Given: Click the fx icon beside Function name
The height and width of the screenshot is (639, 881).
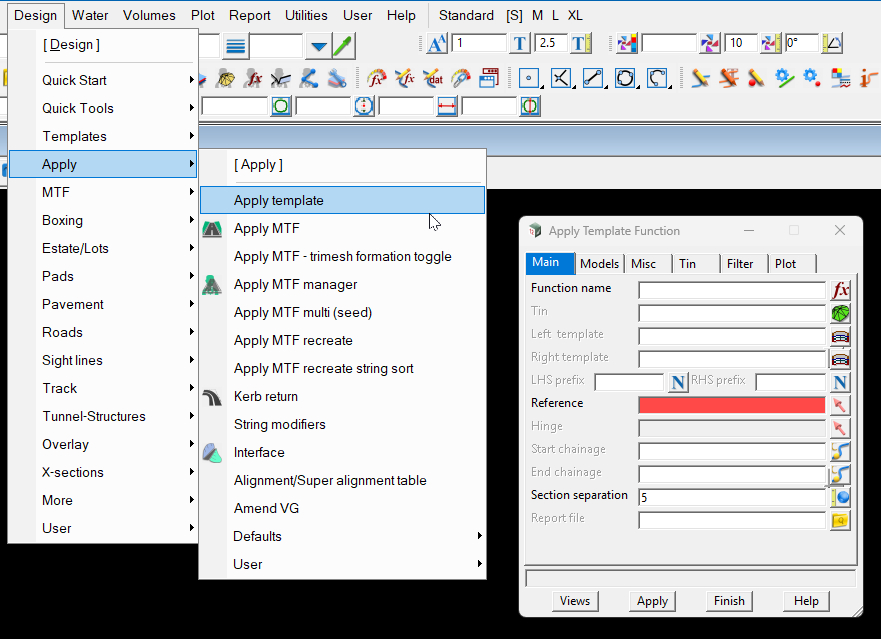Looking at the screenshot, I should (840, 290).
